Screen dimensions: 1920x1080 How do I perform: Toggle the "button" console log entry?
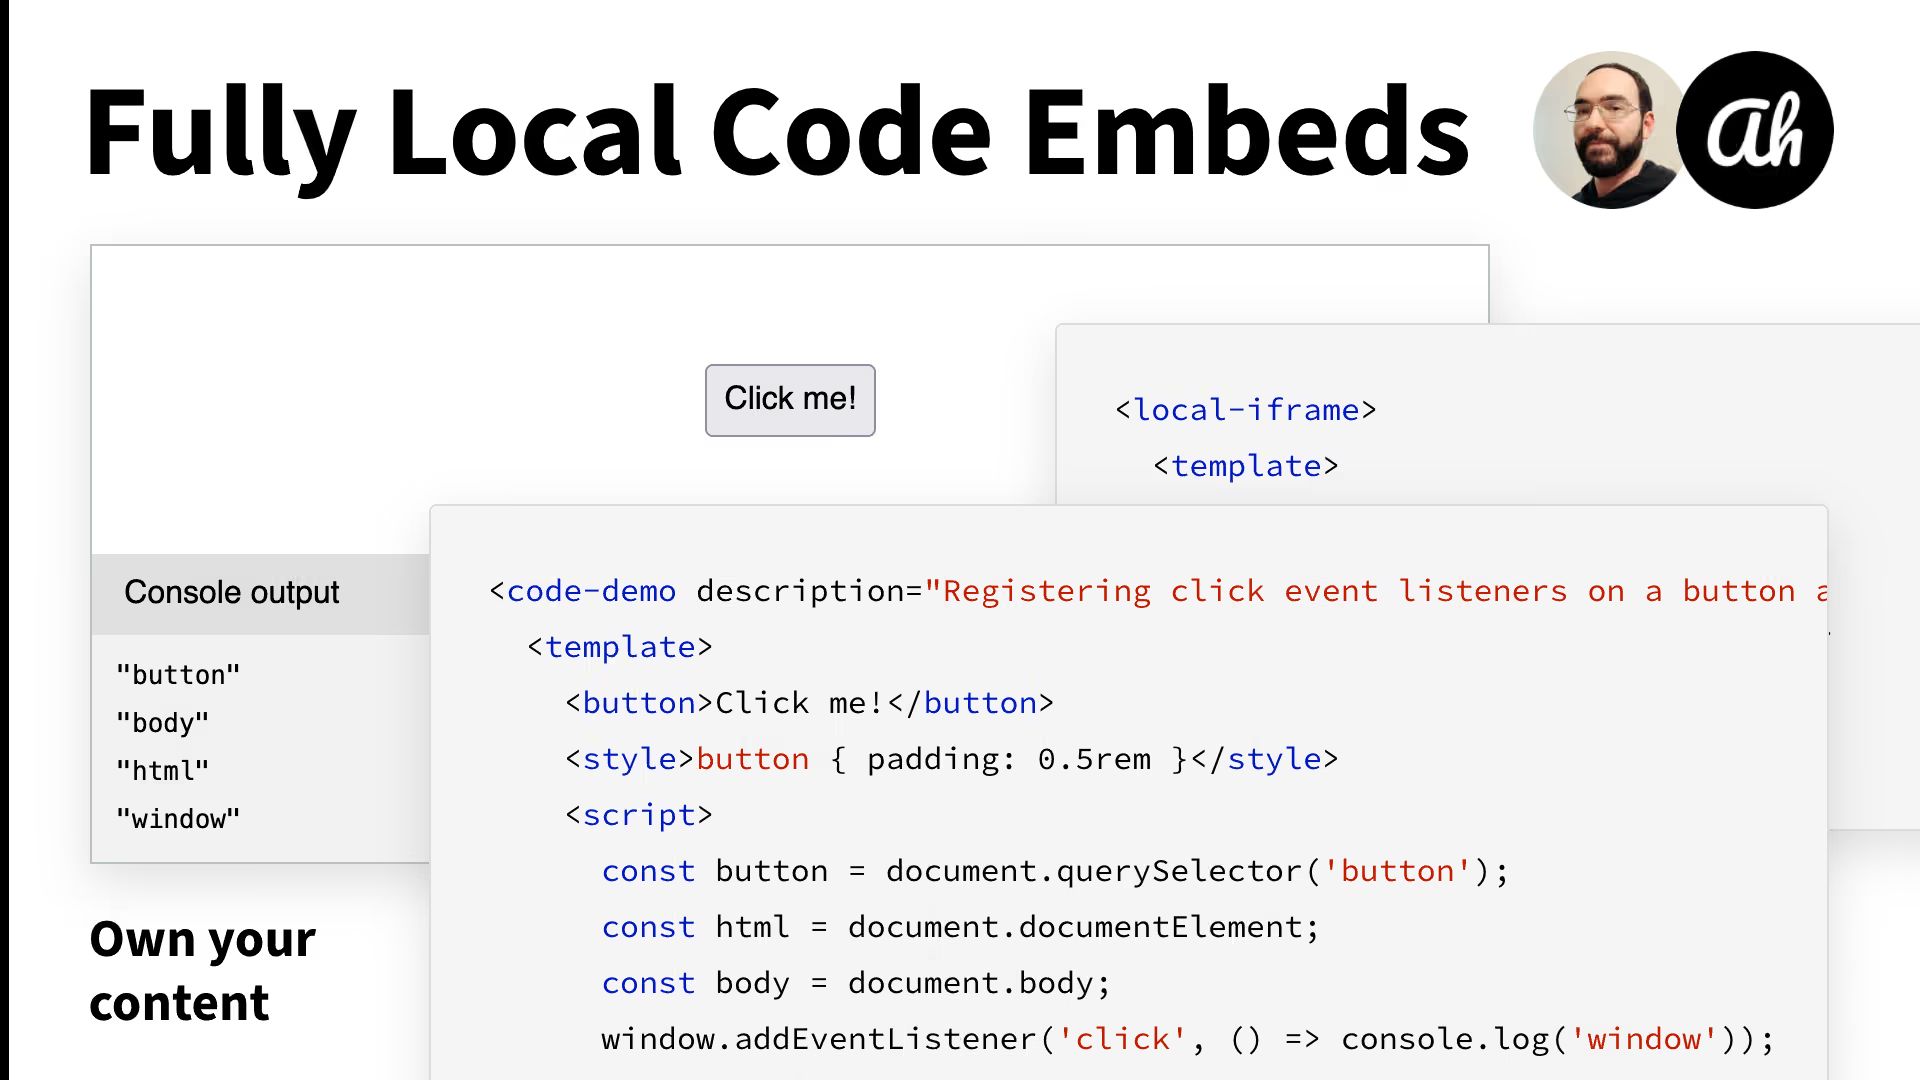pyautogui.click(x=178, y=674)
